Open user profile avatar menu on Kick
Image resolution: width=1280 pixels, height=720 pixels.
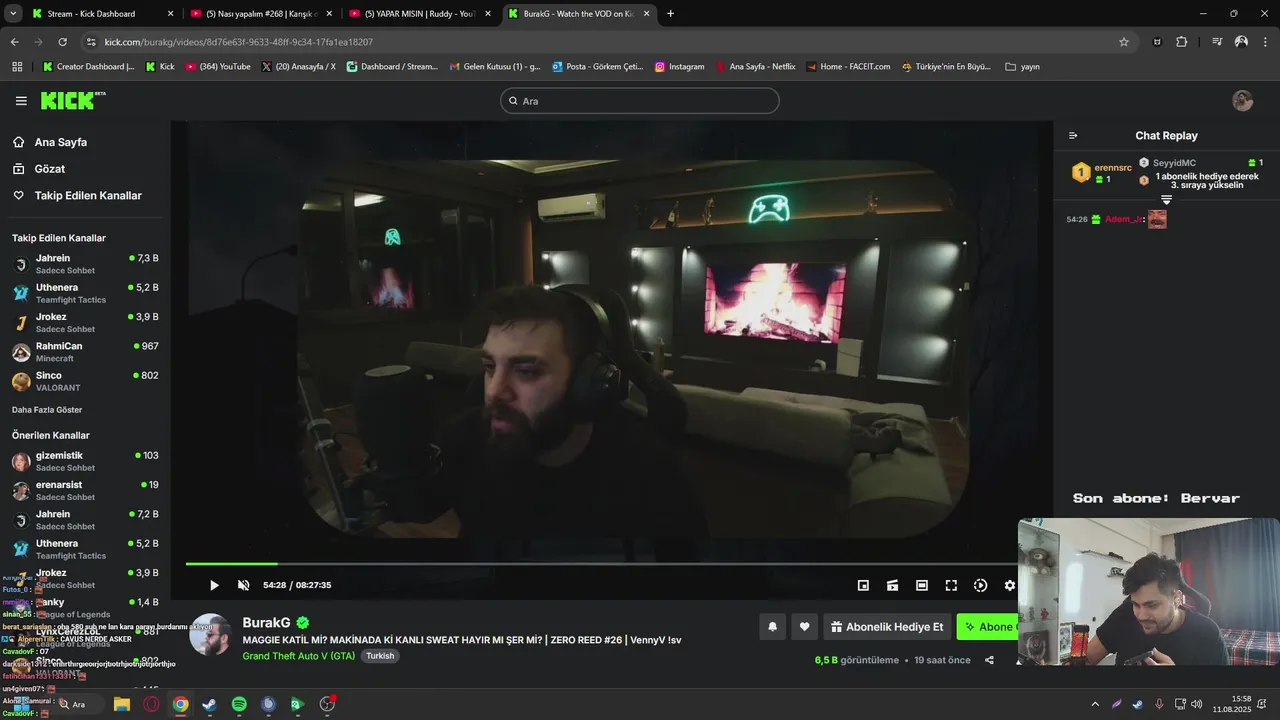click(1242, 101)
